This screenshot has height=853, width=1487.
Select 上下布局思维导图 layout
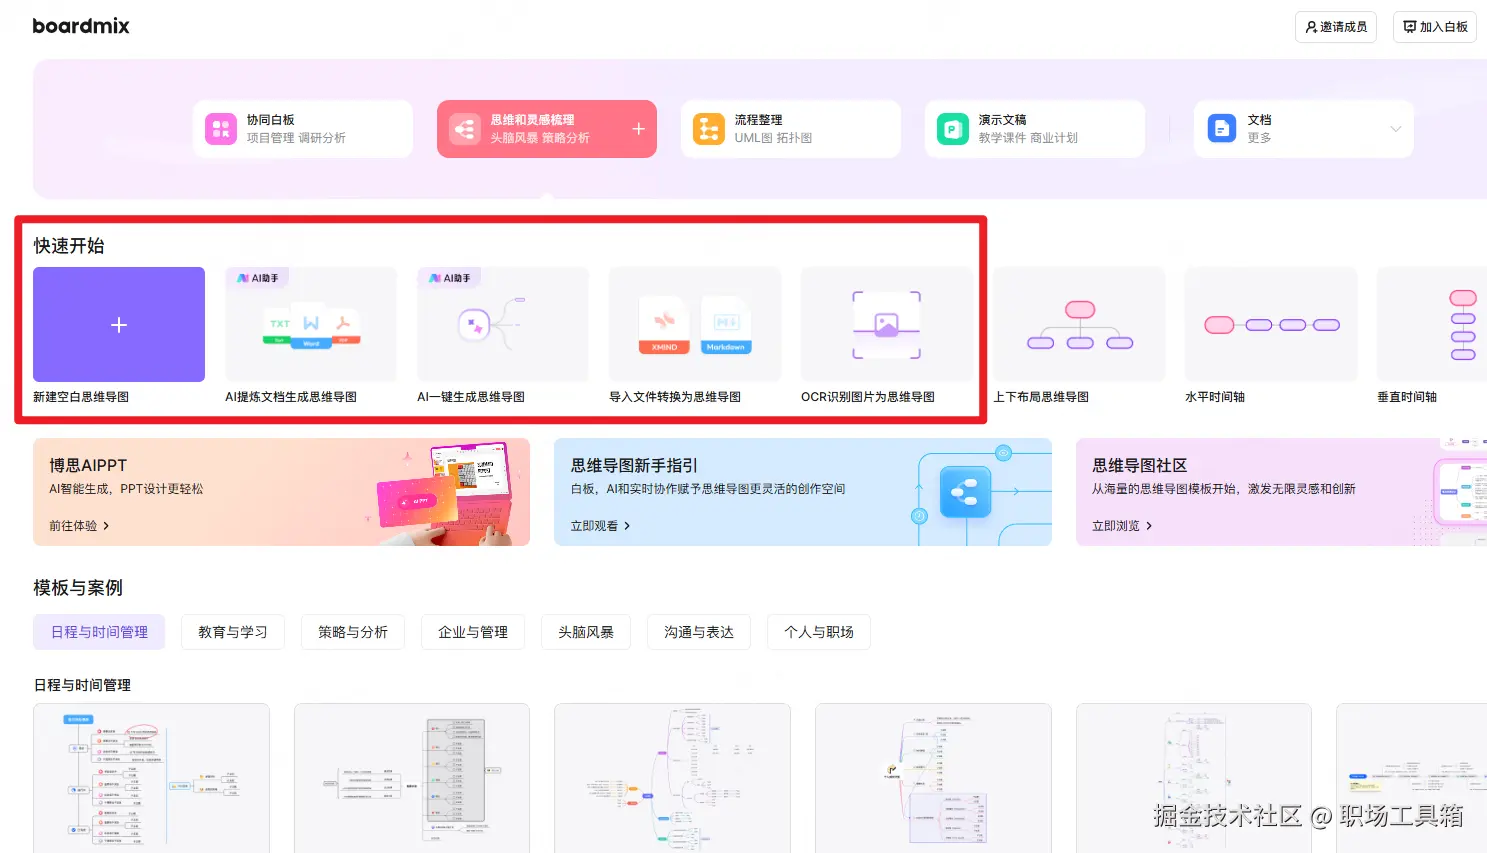tap(1079, 325)
